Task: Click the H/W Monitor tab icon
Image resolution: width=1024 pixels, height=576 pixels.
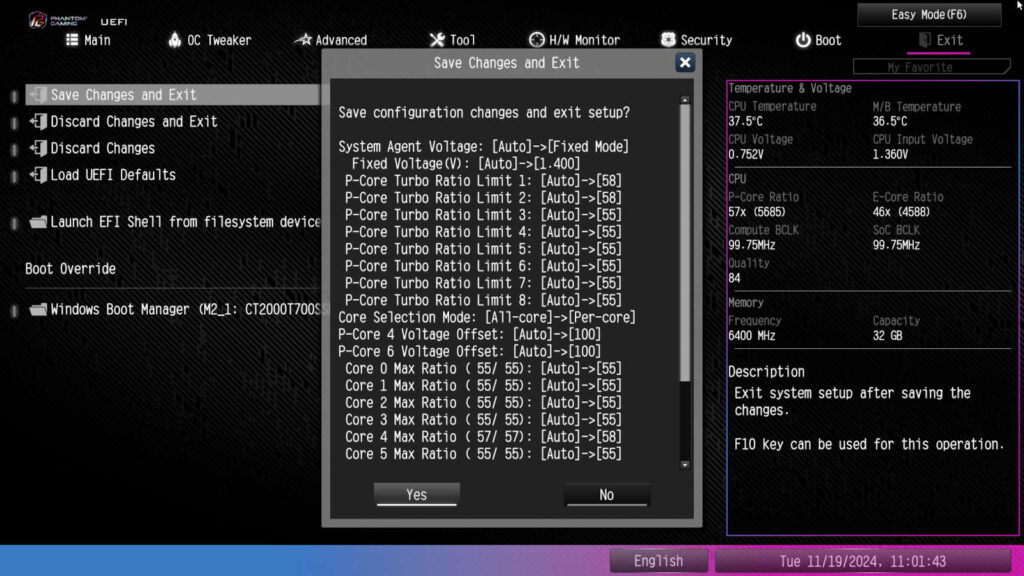Action: (535, 40)
